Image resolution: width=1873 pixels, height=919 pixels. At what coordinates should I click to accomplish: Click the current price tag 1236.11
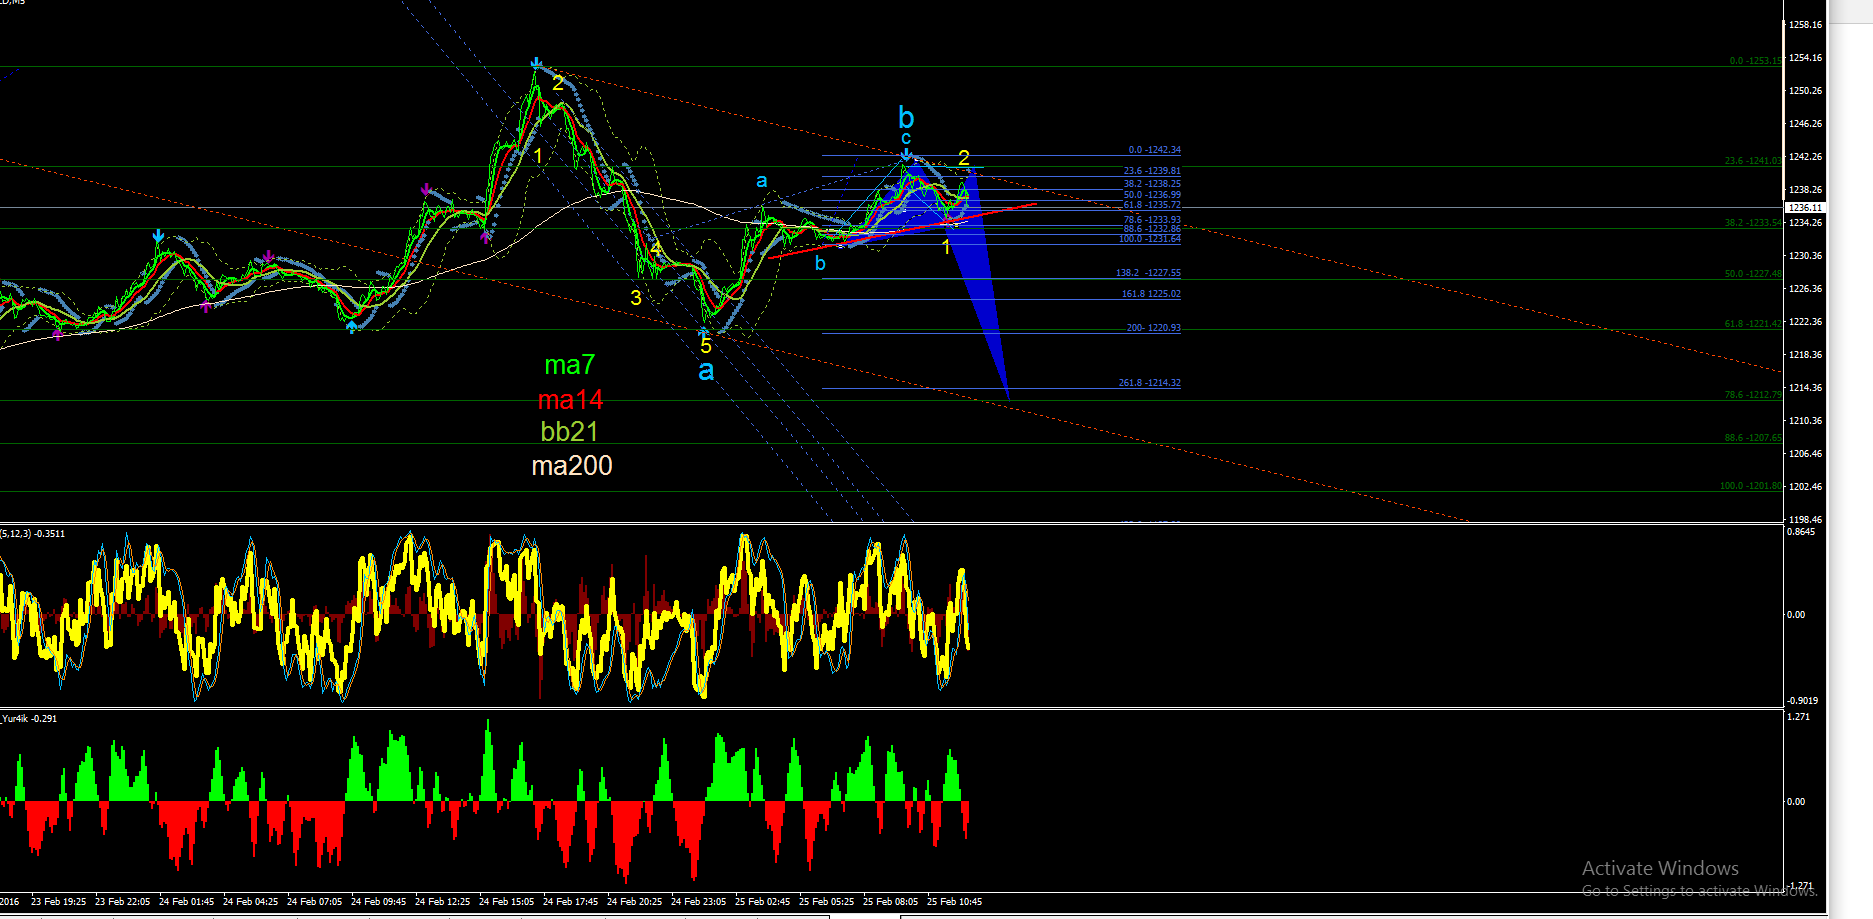tap(1806, 208)
